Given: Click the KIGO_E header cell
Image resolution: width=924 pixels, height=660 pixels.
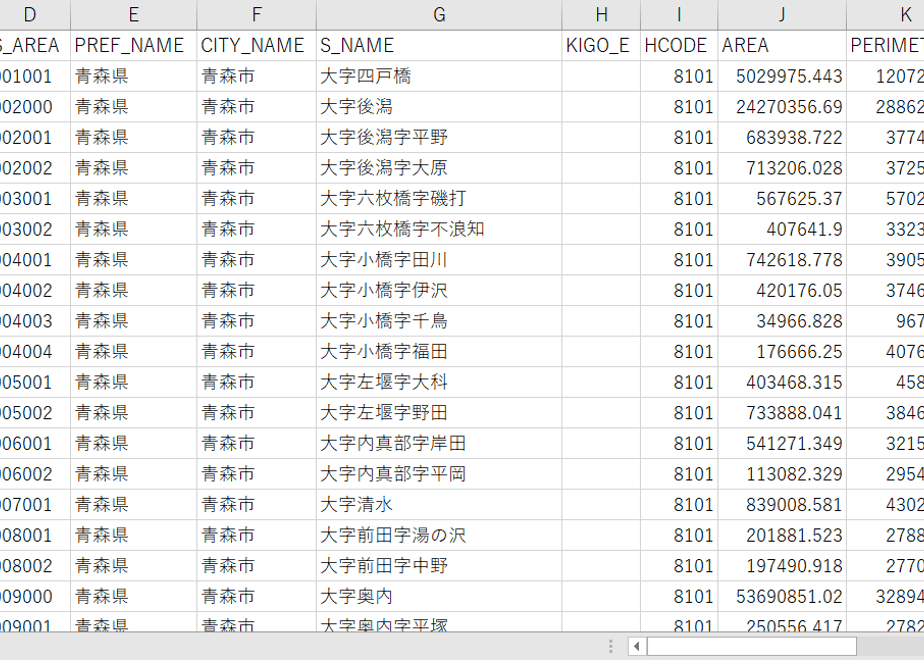Looking at the screenshot, I should point(601,45).
